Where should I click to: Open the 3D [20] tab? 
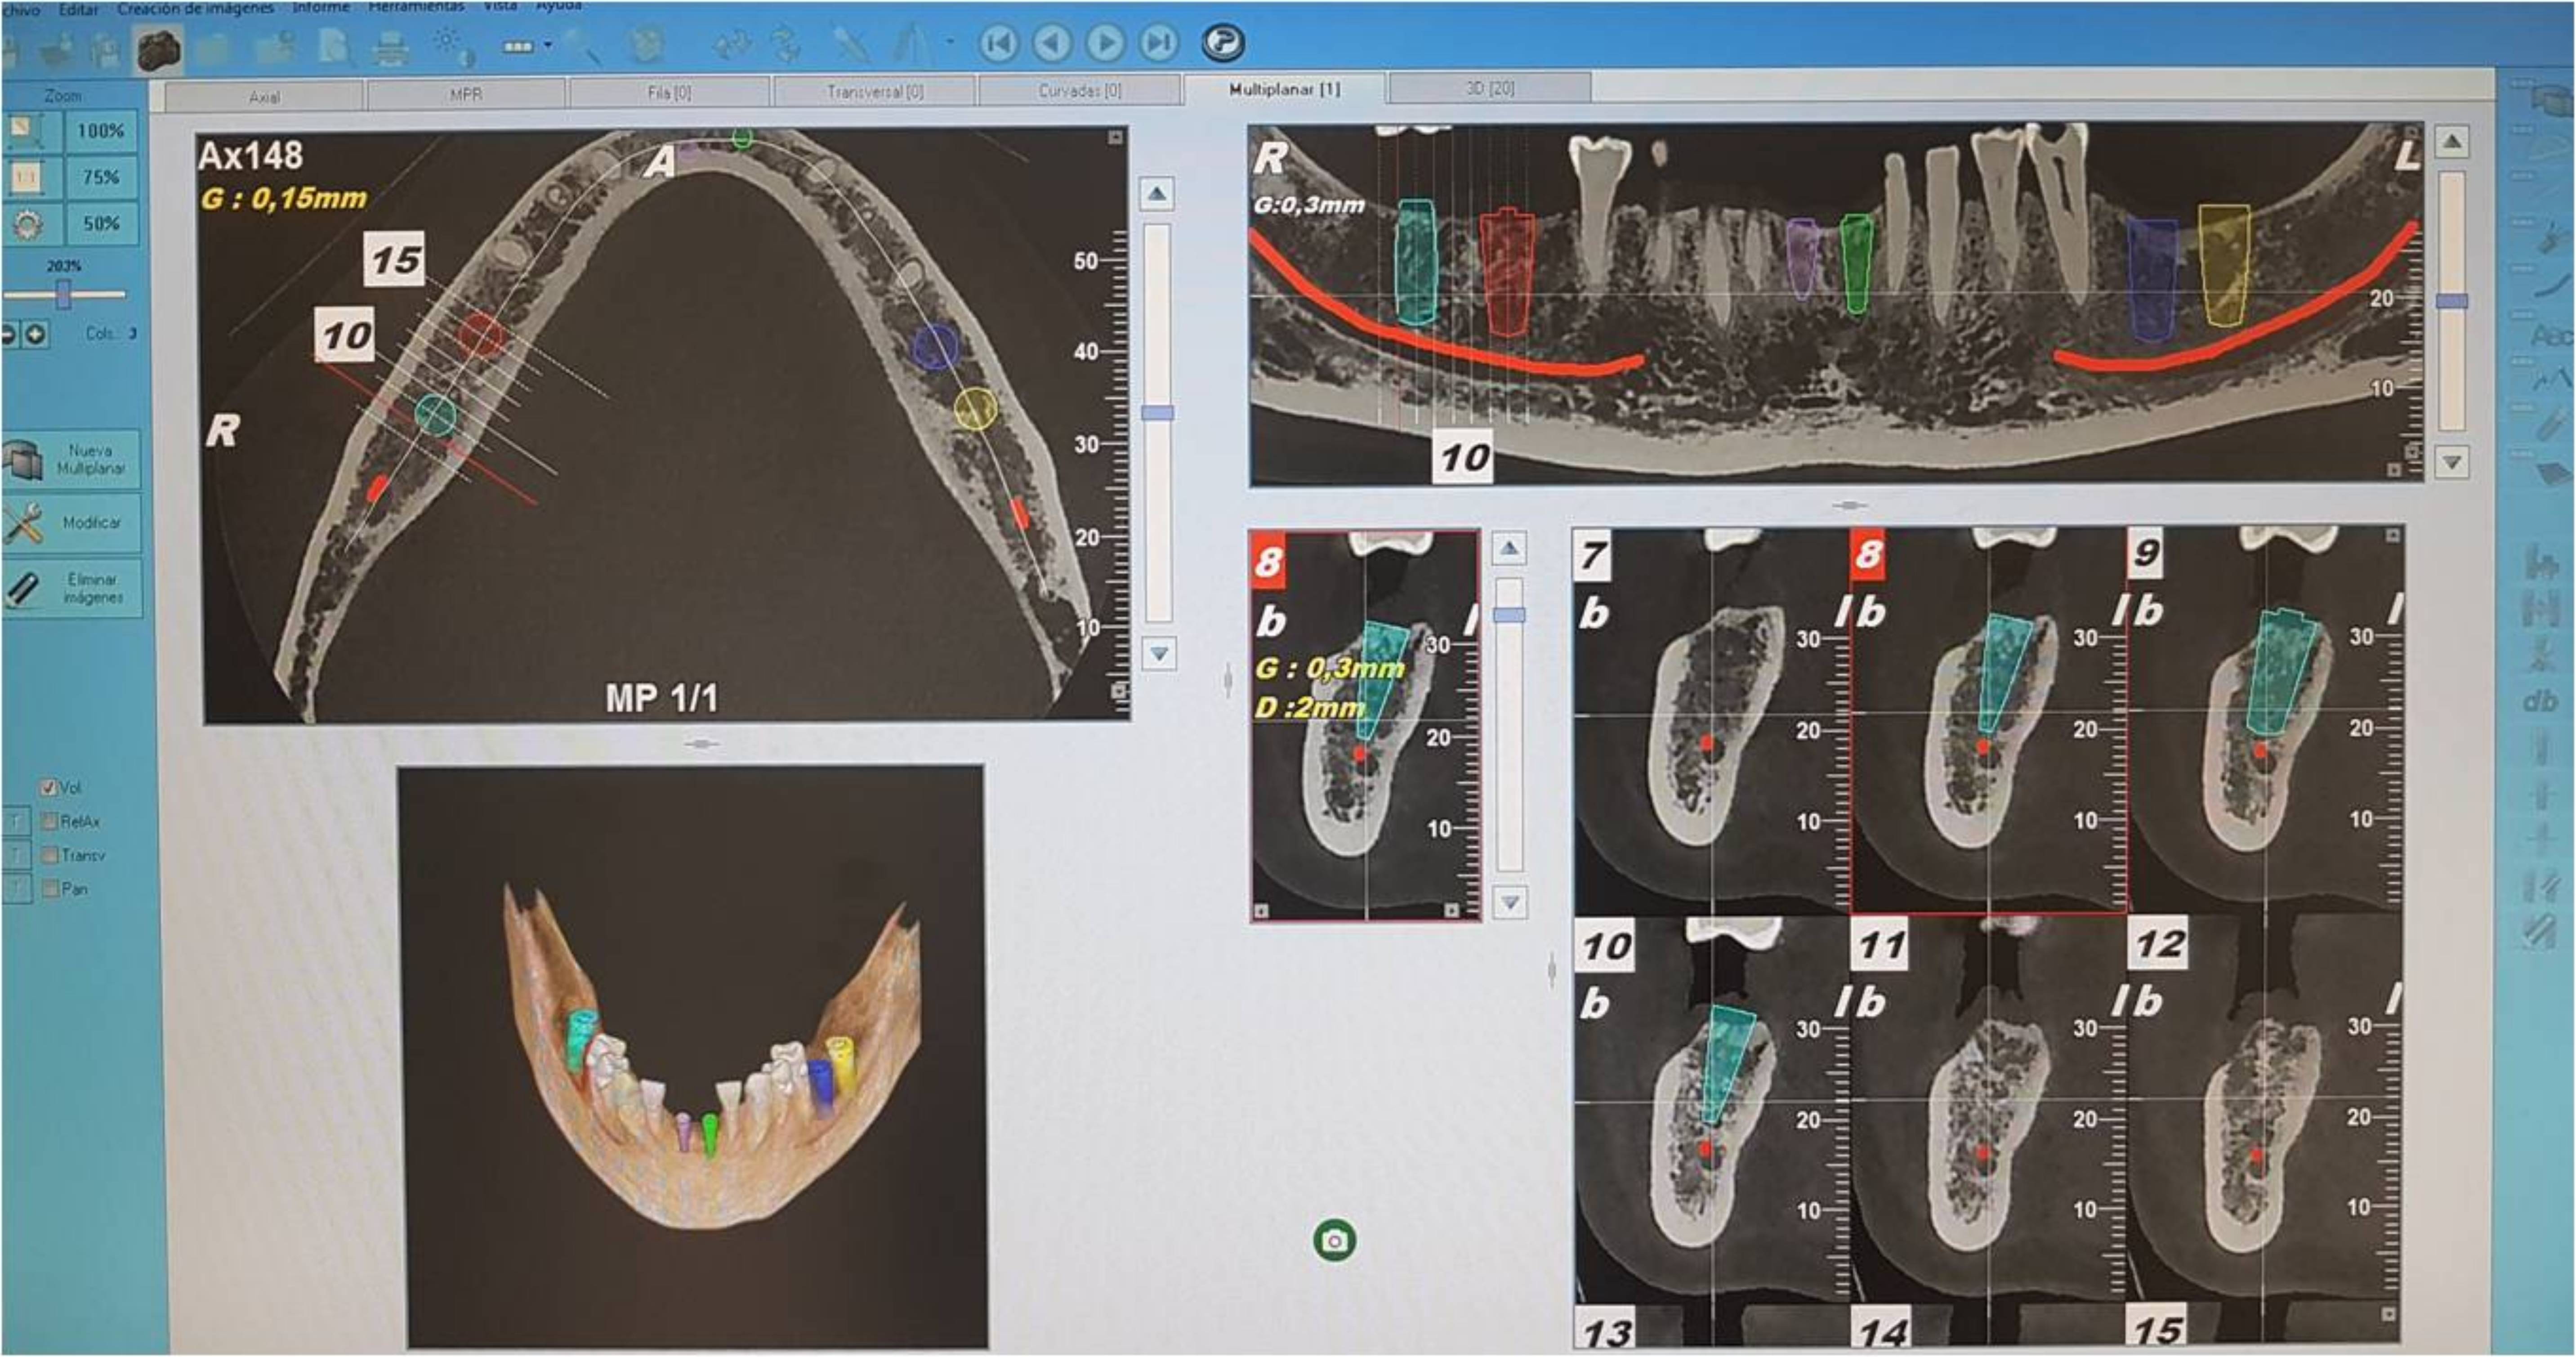(x=1489, y=89)
